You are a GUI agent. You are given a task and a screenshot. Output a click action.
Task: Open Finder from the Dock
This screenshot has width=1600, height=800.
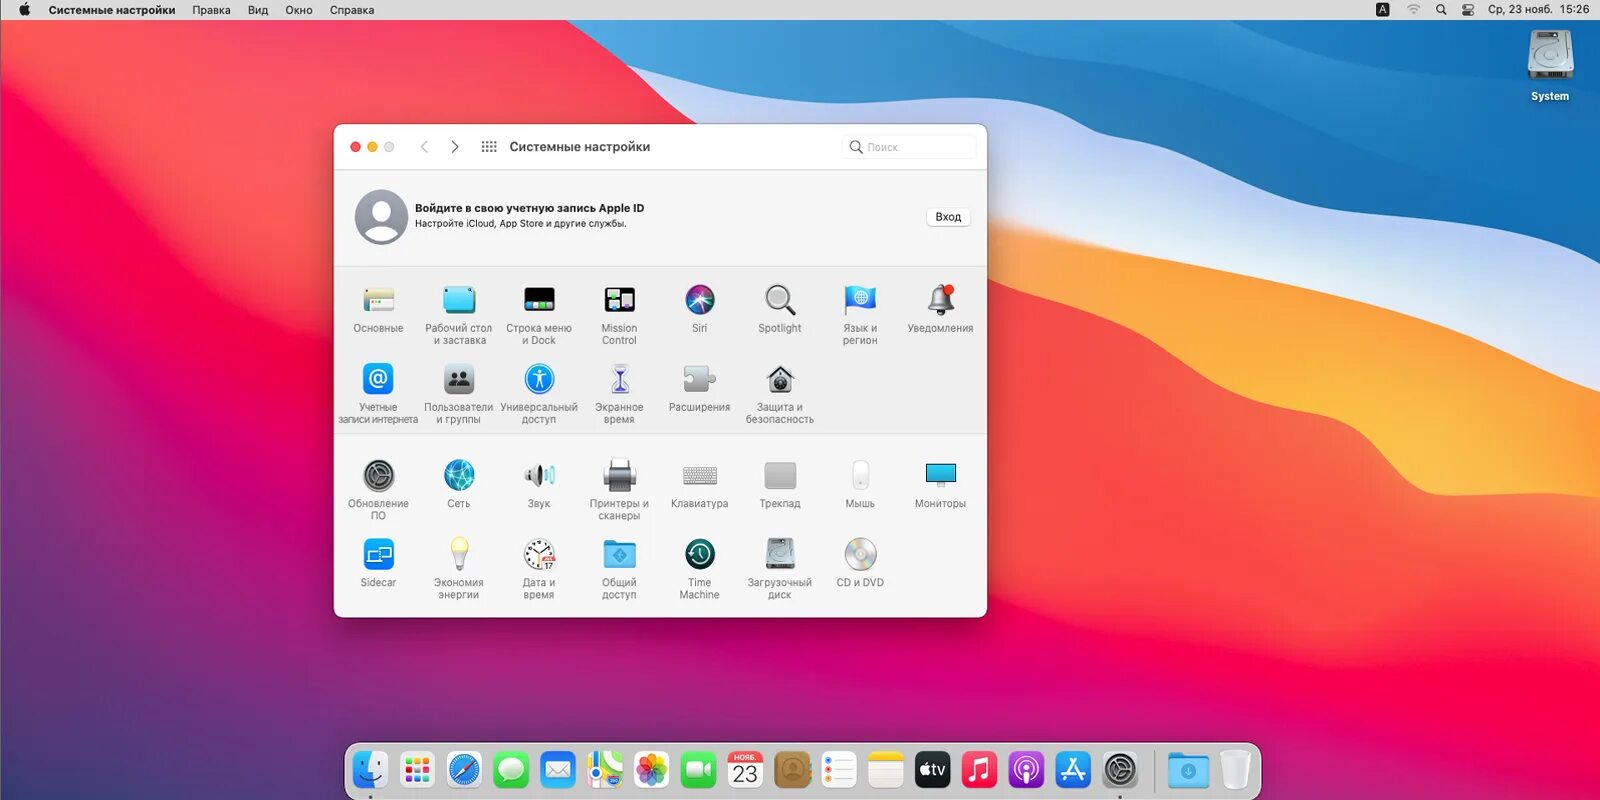coord(370,770)
